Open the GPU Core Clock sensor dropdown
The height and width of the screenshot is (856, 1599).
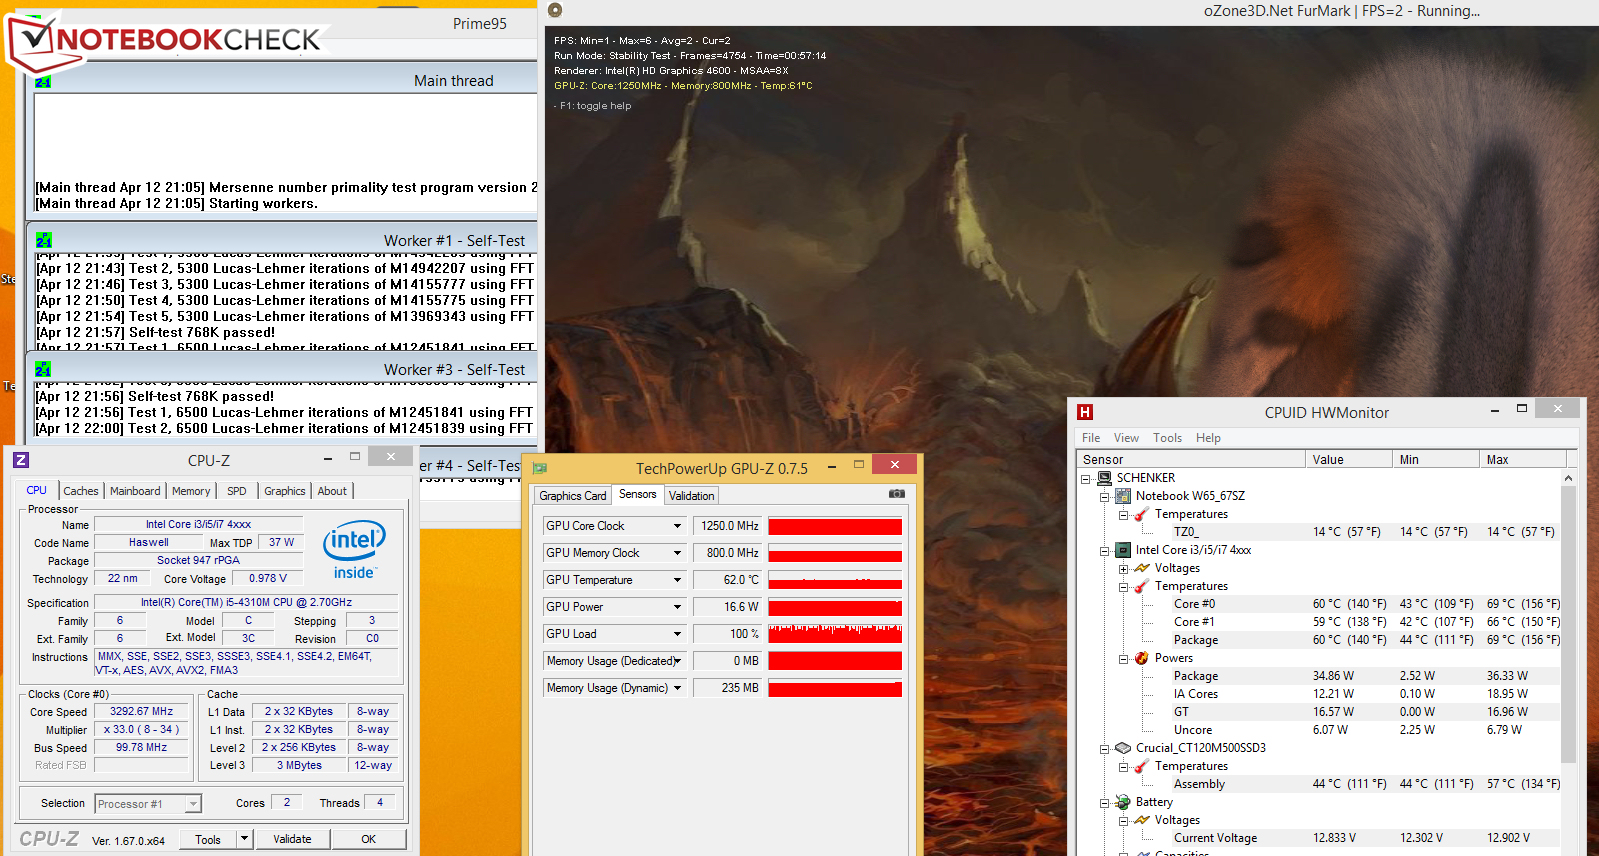click(x=677, y=526)
